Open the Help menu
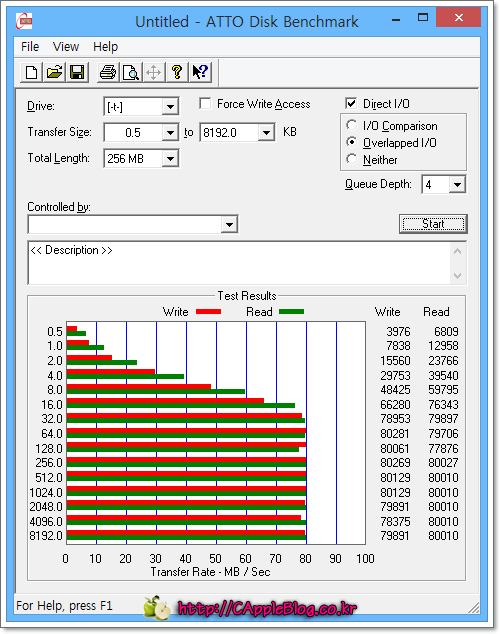 pos(105,46)
